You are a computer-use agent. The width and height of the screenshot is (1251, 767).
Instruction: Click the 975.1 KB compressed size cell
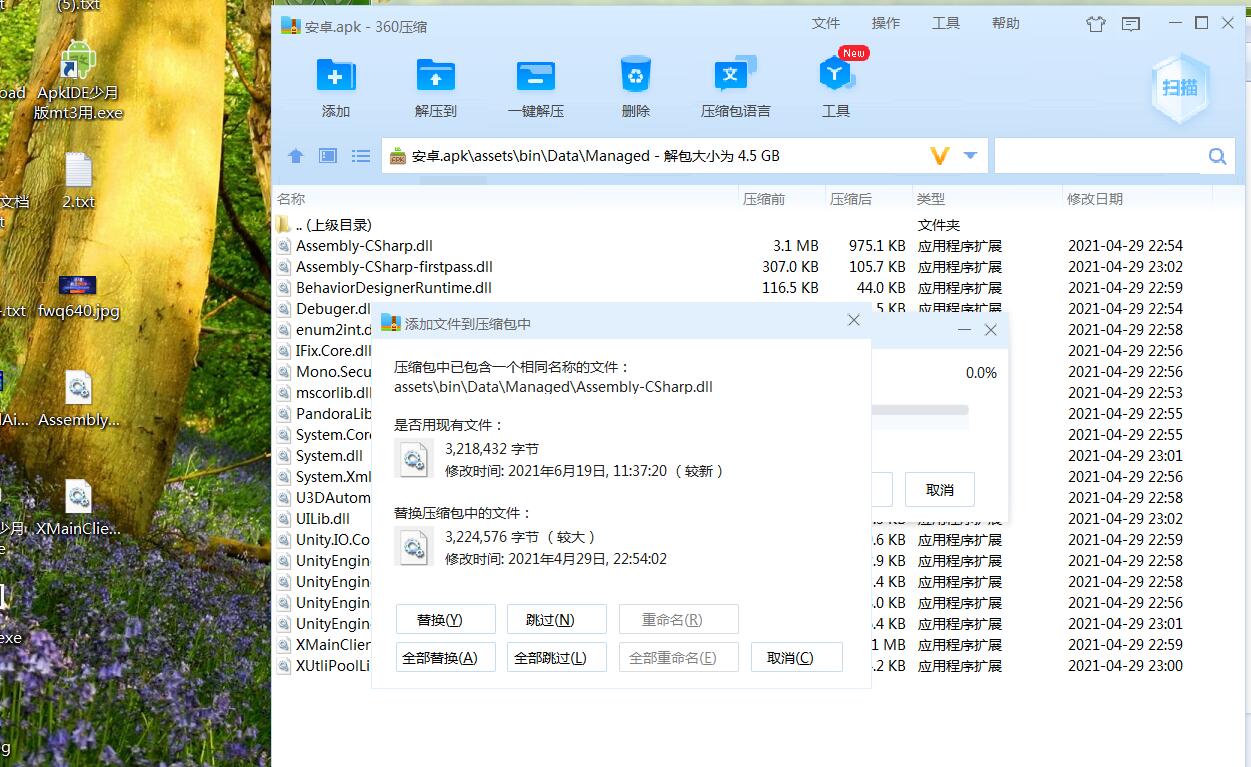(877, 246)
